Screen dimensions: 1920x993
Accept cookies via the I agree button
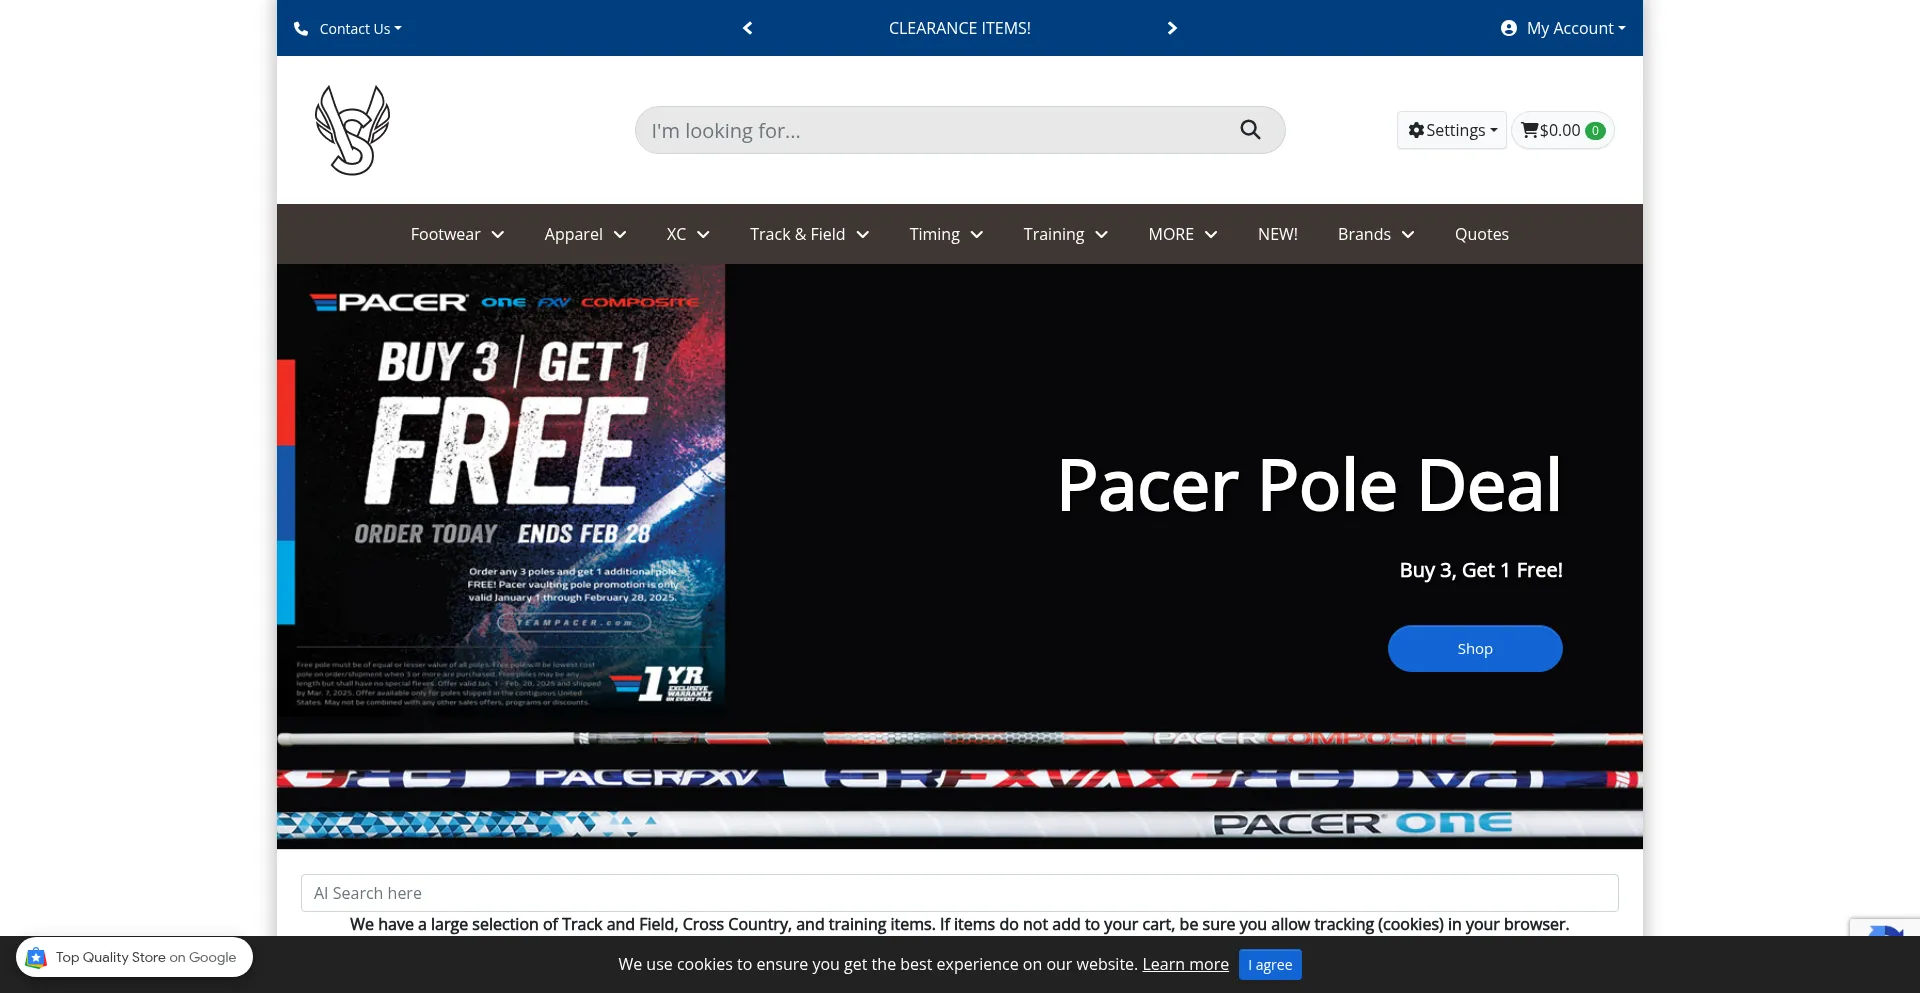tap(1269, 964)
